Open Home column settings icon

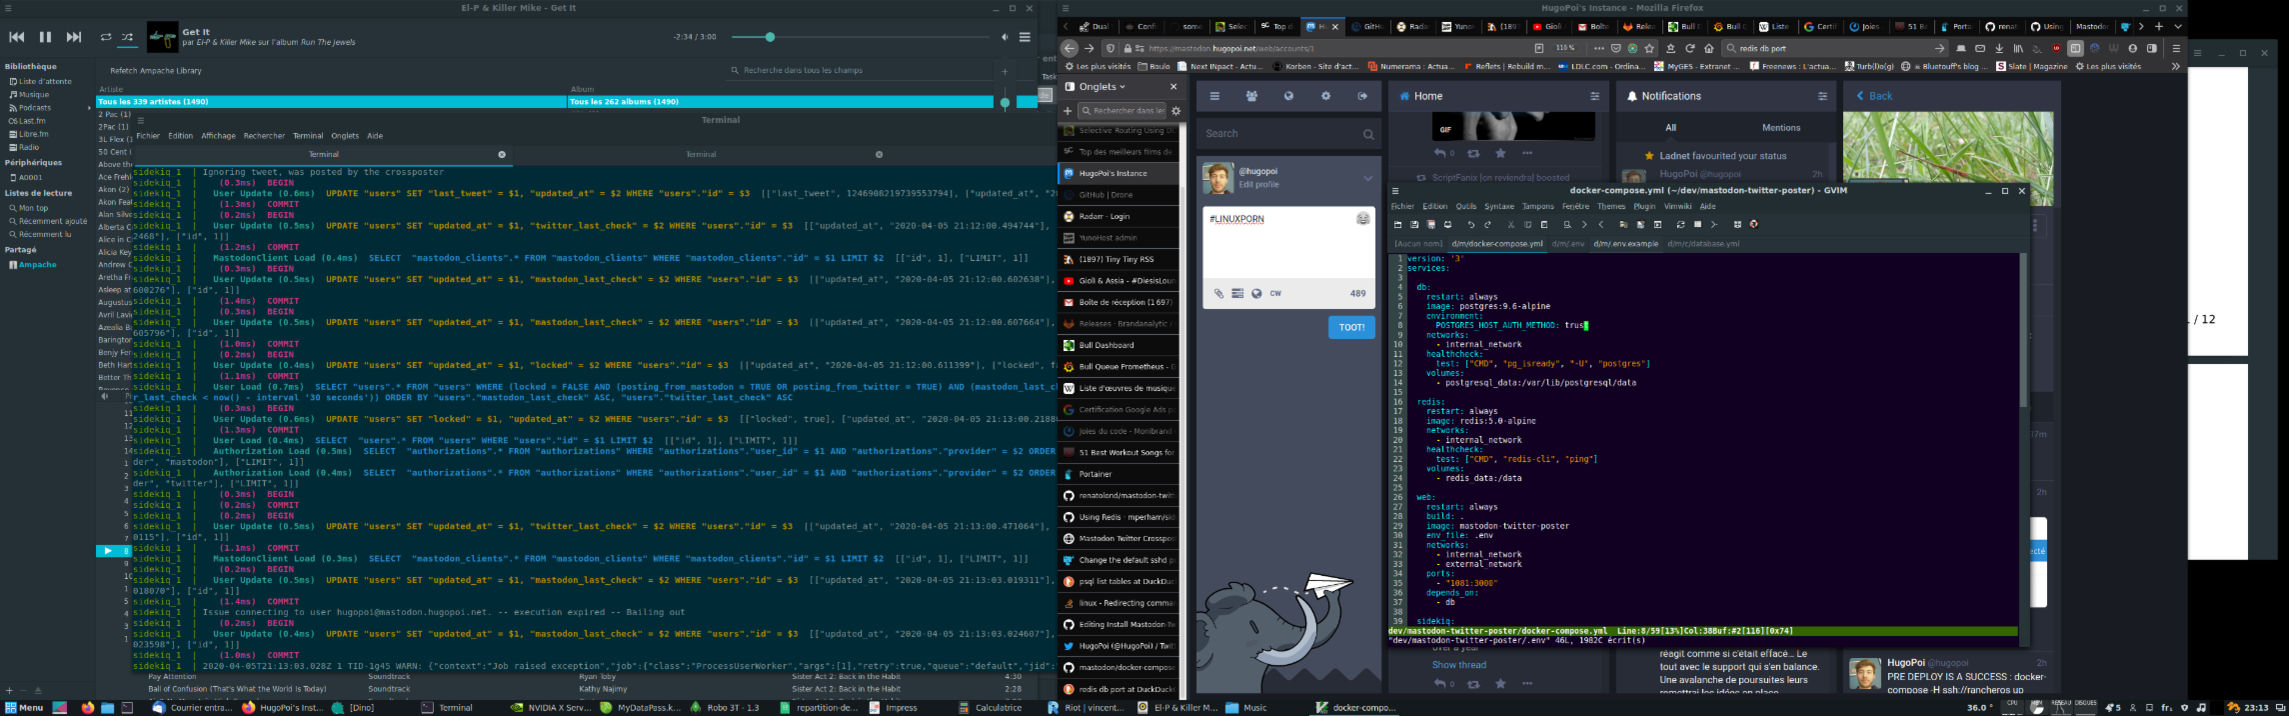click(x=1594, y=96)
